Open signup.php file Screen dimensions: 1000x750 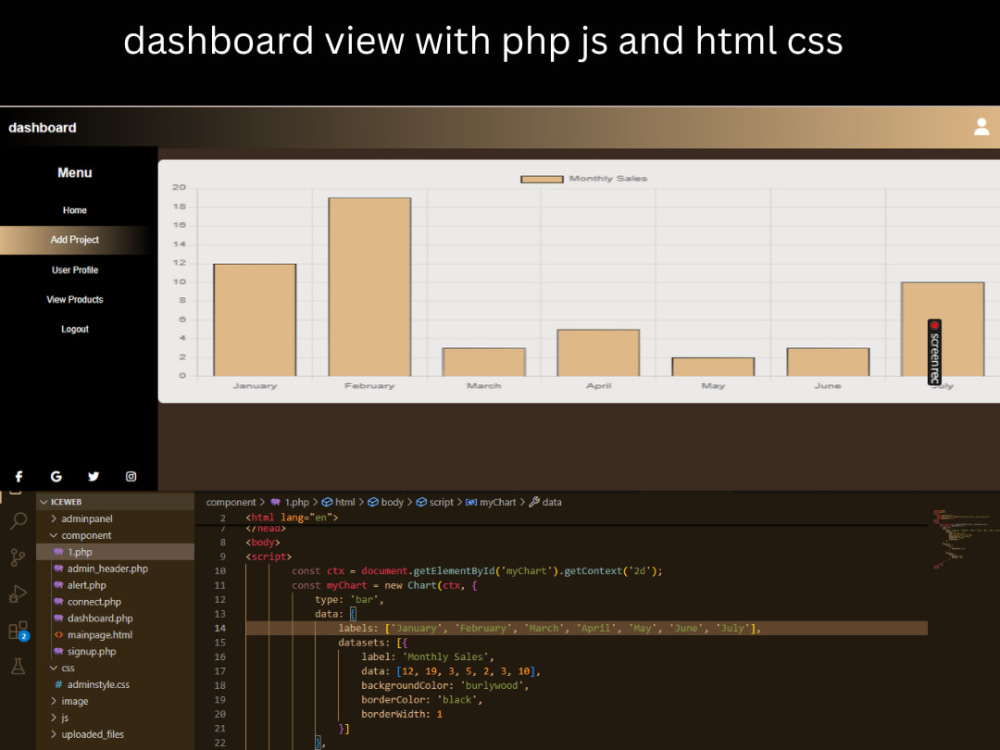point(91,651)
